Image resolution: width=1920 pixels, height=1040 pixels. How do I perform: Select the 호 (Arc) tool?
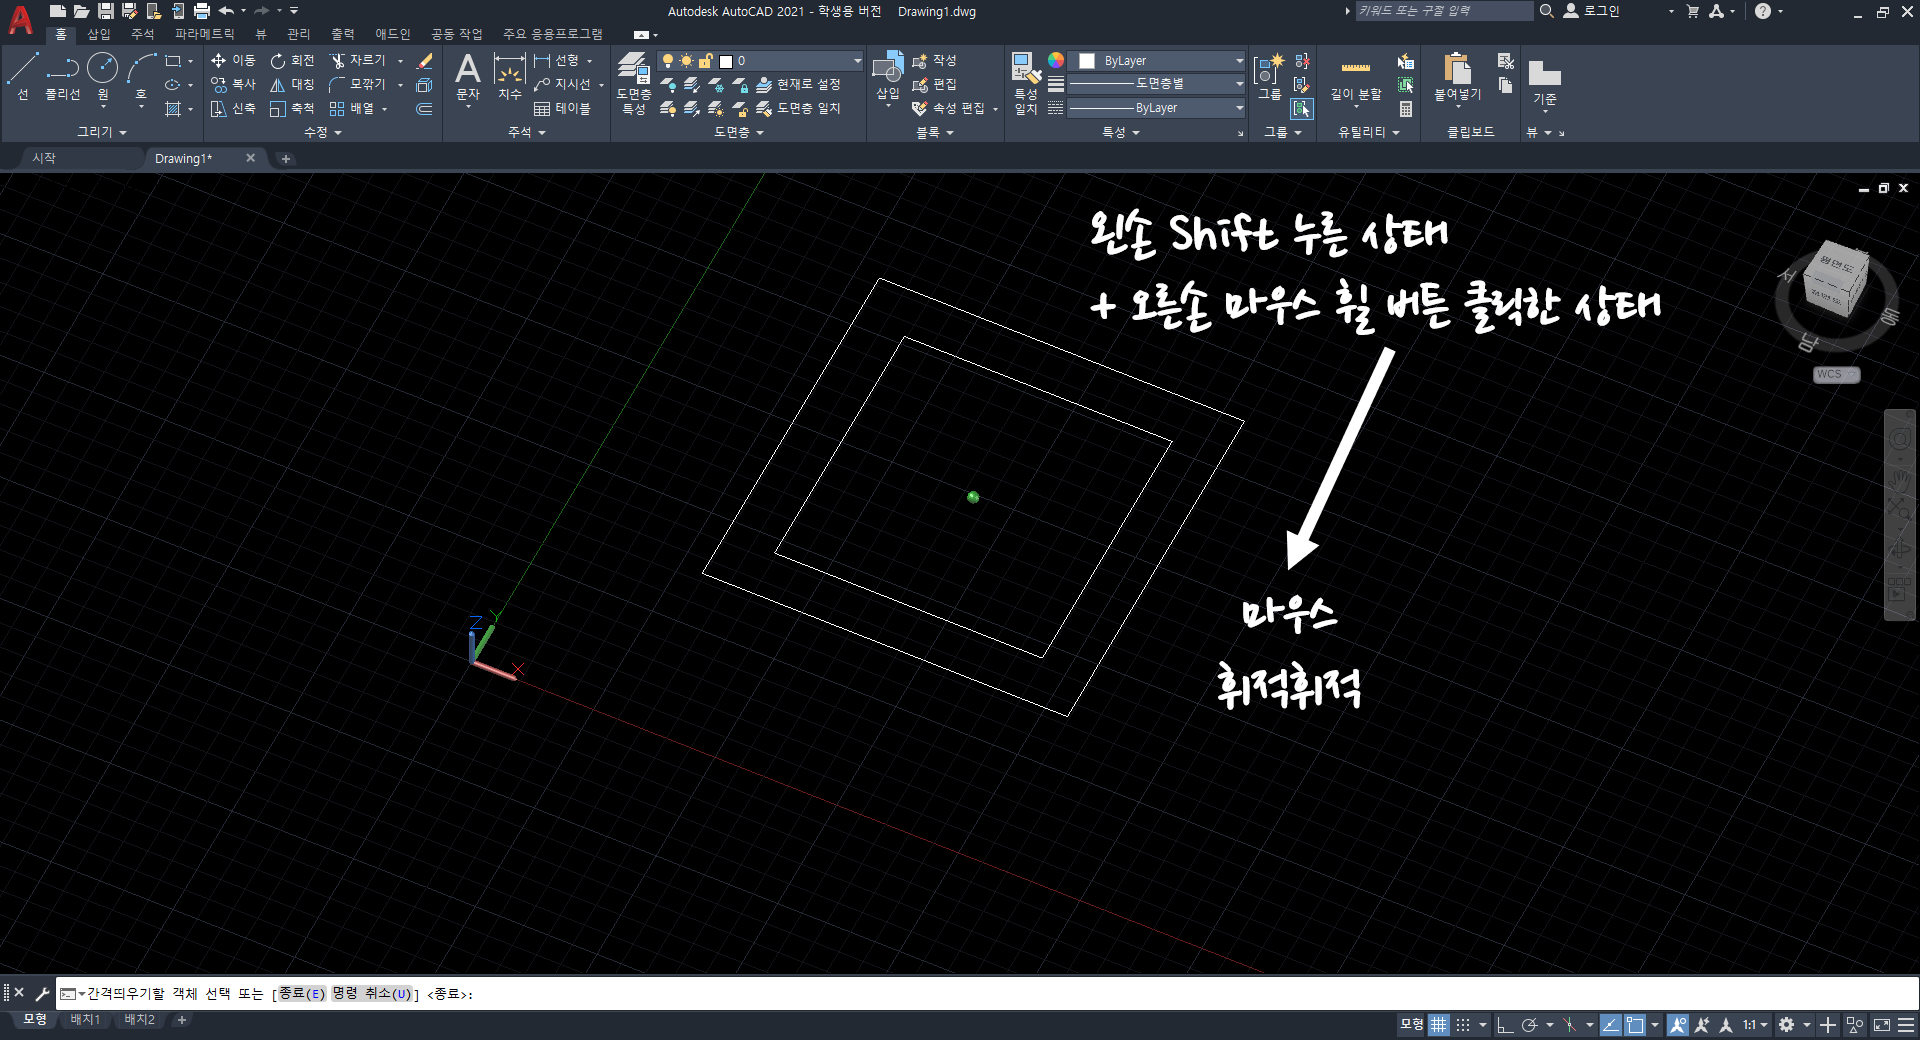coord(141,76)
